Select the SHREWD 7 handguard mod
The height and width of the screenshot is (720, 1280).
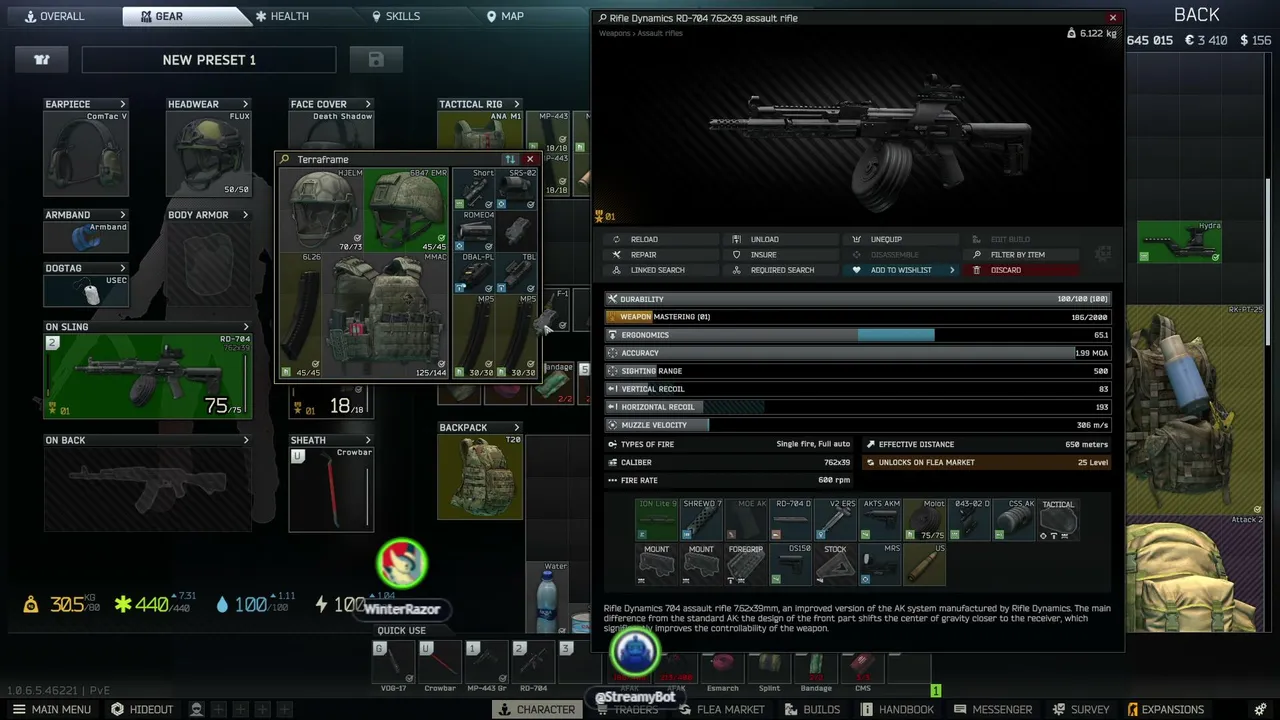[701, 519]
